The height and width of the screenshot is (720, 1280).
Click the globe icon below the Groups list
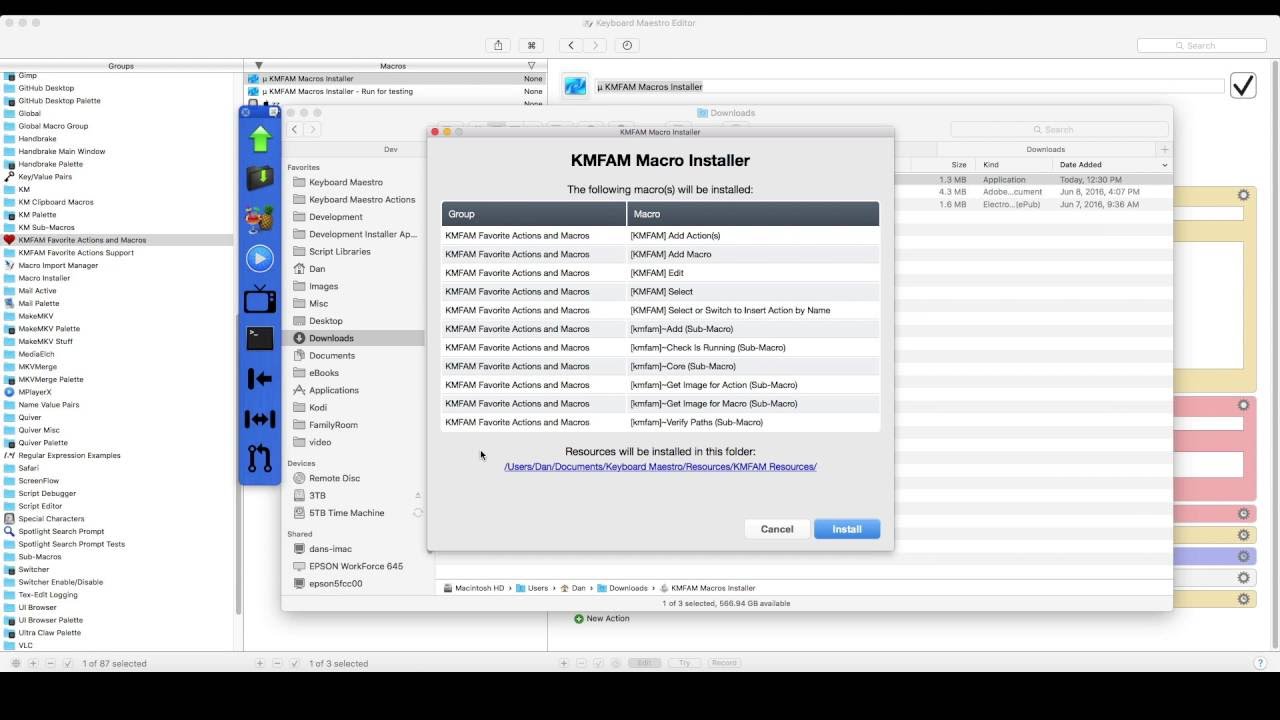[x=15, y=663]
